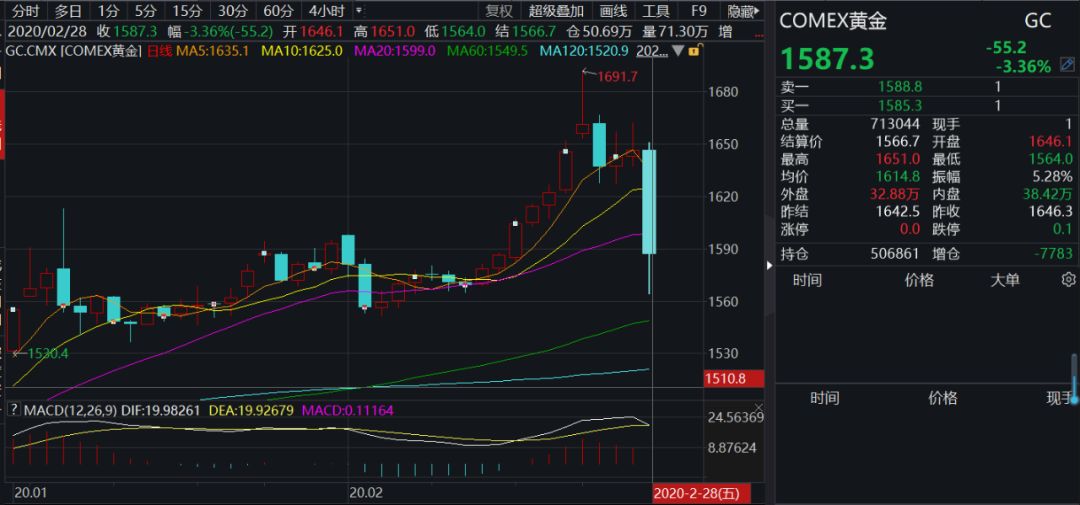Open the gear settings in the trade list header
This screenshot has width=1080, height=505.
click(1068, 279)
